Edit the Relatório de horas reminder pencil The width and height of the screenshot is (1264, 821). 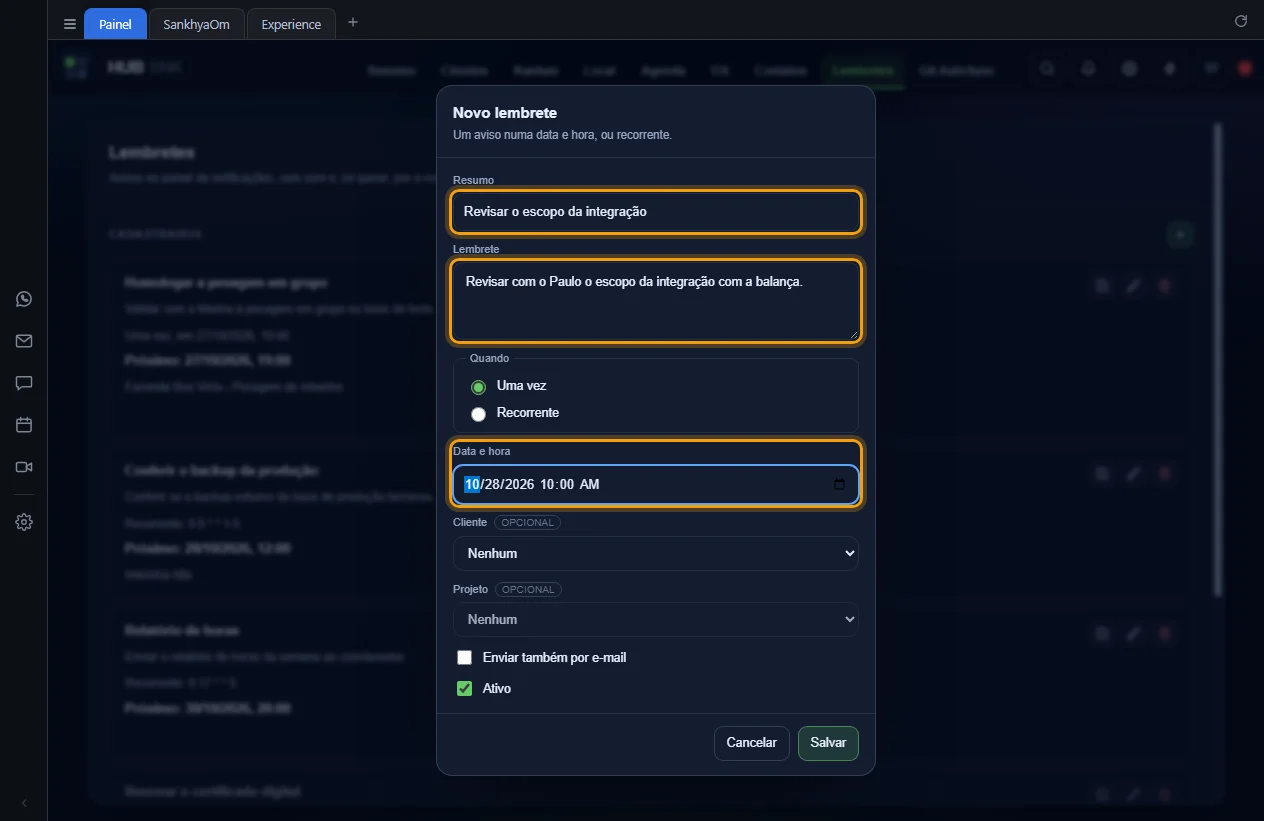pos(1133,633)
